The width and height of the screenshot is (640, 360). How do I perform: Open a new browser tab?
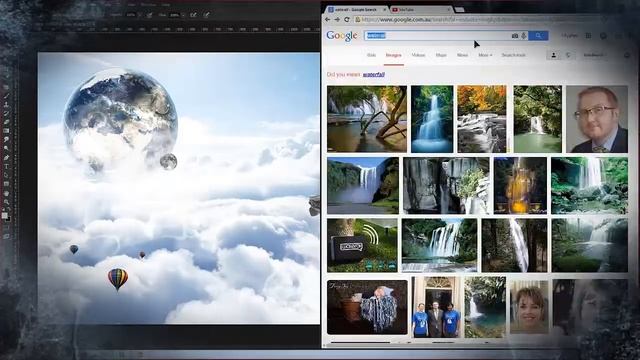(x=460, y=9)
